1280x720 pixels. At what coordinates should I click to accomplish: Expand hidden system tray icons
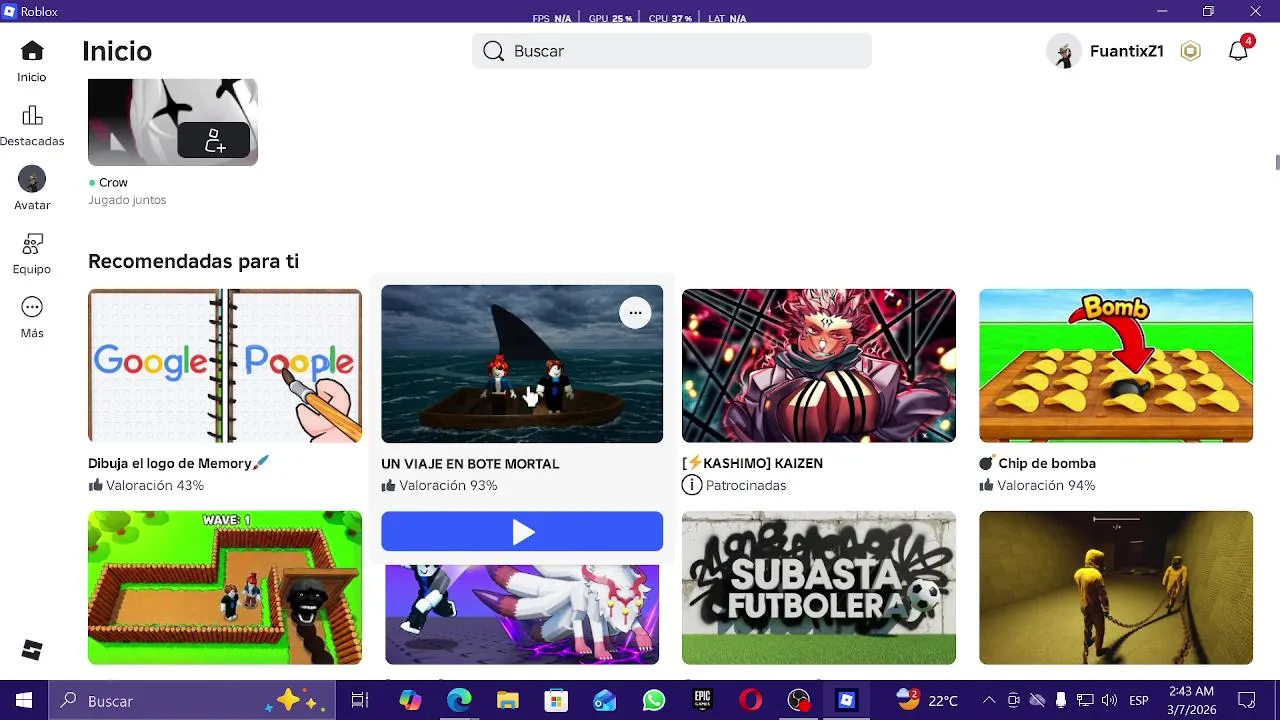point(989,701)
